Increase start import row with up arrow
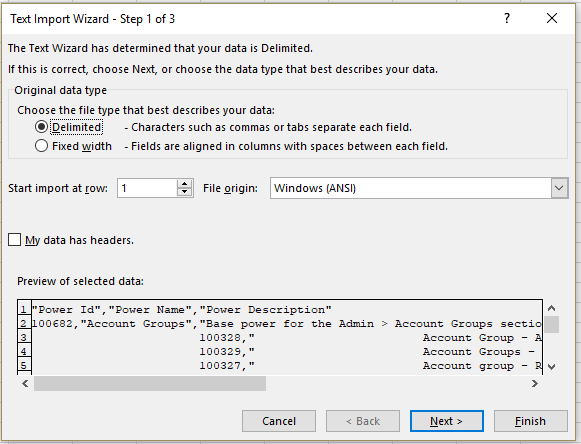This screenshot has height=444, width=581. pos(185,183)
